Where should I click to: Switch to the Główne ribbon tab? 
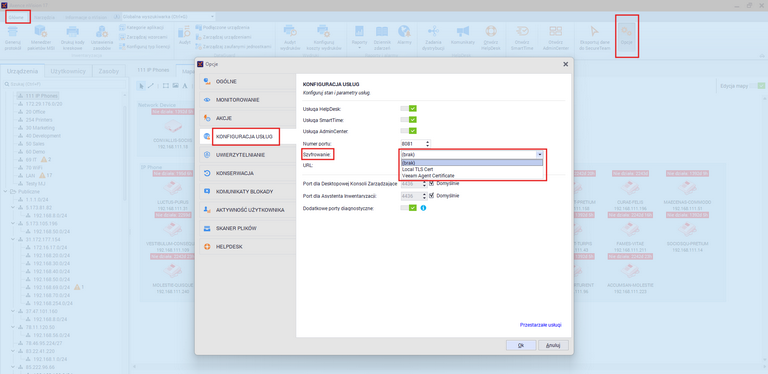tap(16, 17)
